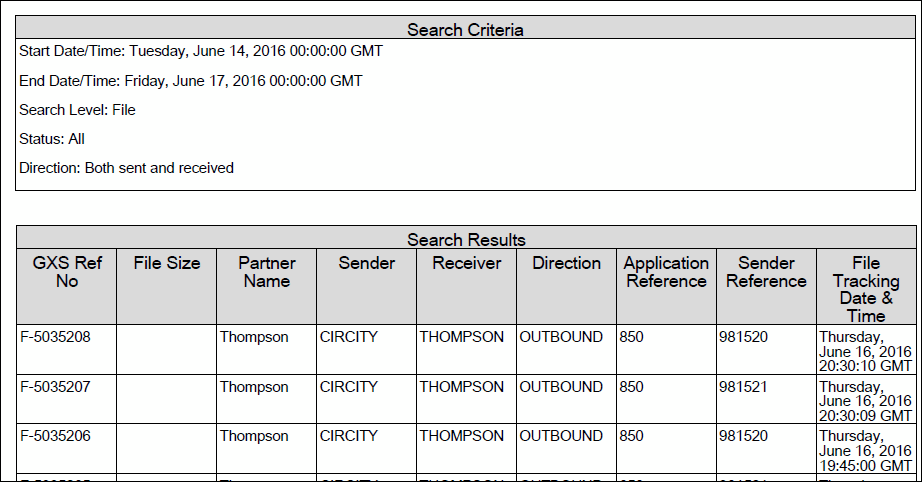Image resolution: width=922 pixels, height=482 pixels.
Task: Click the Status: All criteria line
Action: 51,139
